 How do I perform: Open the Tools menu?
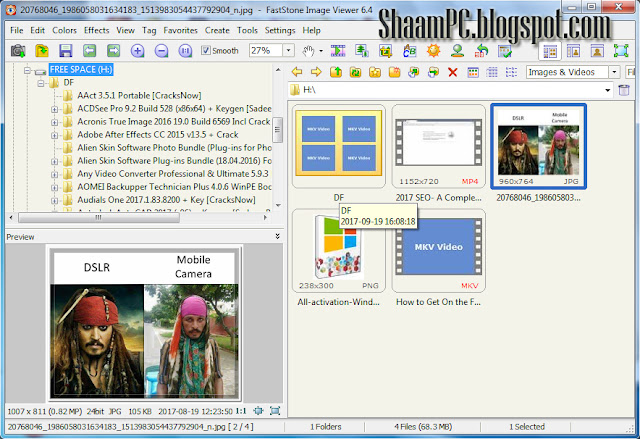point(247,30)
